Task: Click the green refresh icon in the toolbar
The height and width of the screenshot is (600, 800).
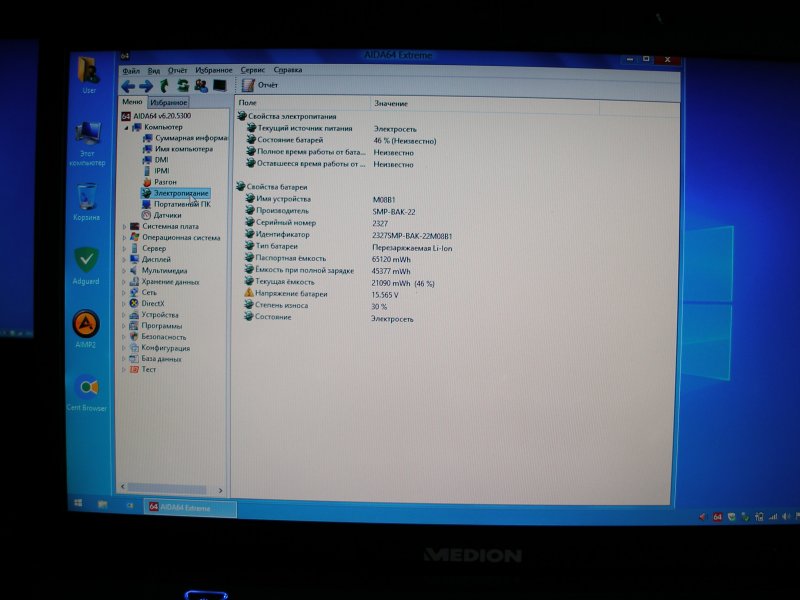Action: [x=183, y=85]
